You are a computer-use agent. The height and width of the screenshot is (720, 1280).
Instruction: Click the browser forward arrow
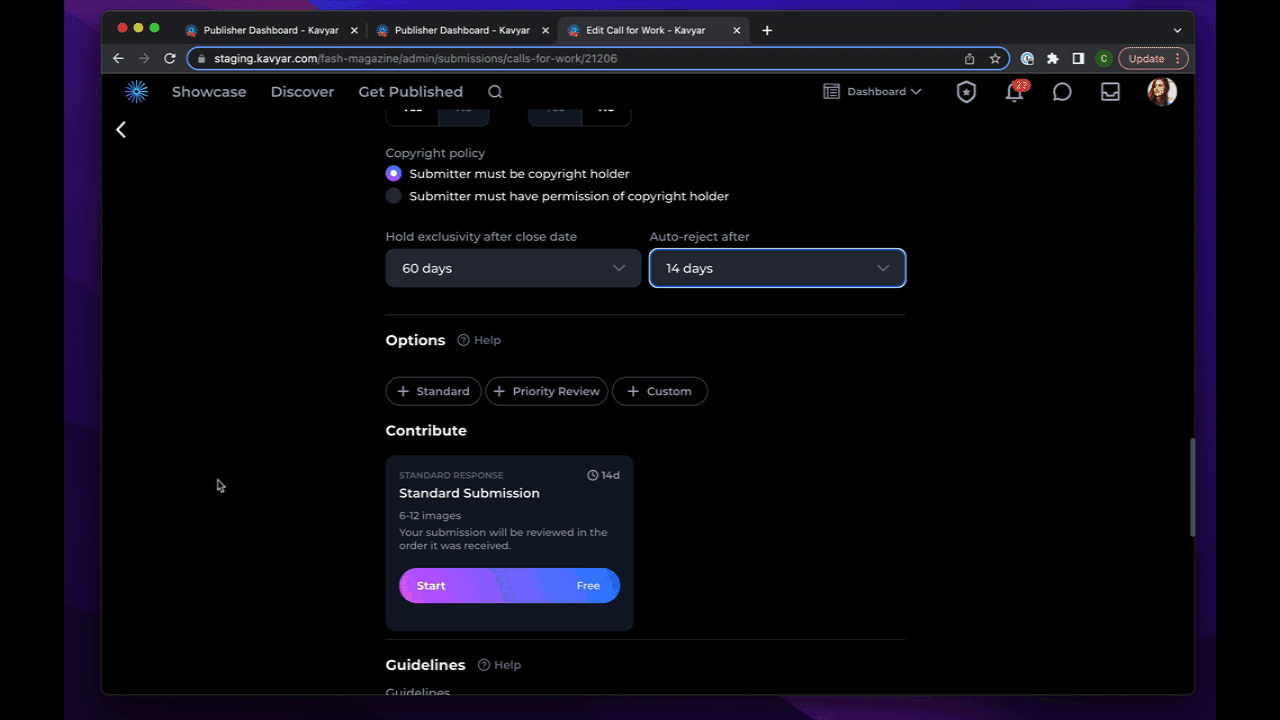144,58
